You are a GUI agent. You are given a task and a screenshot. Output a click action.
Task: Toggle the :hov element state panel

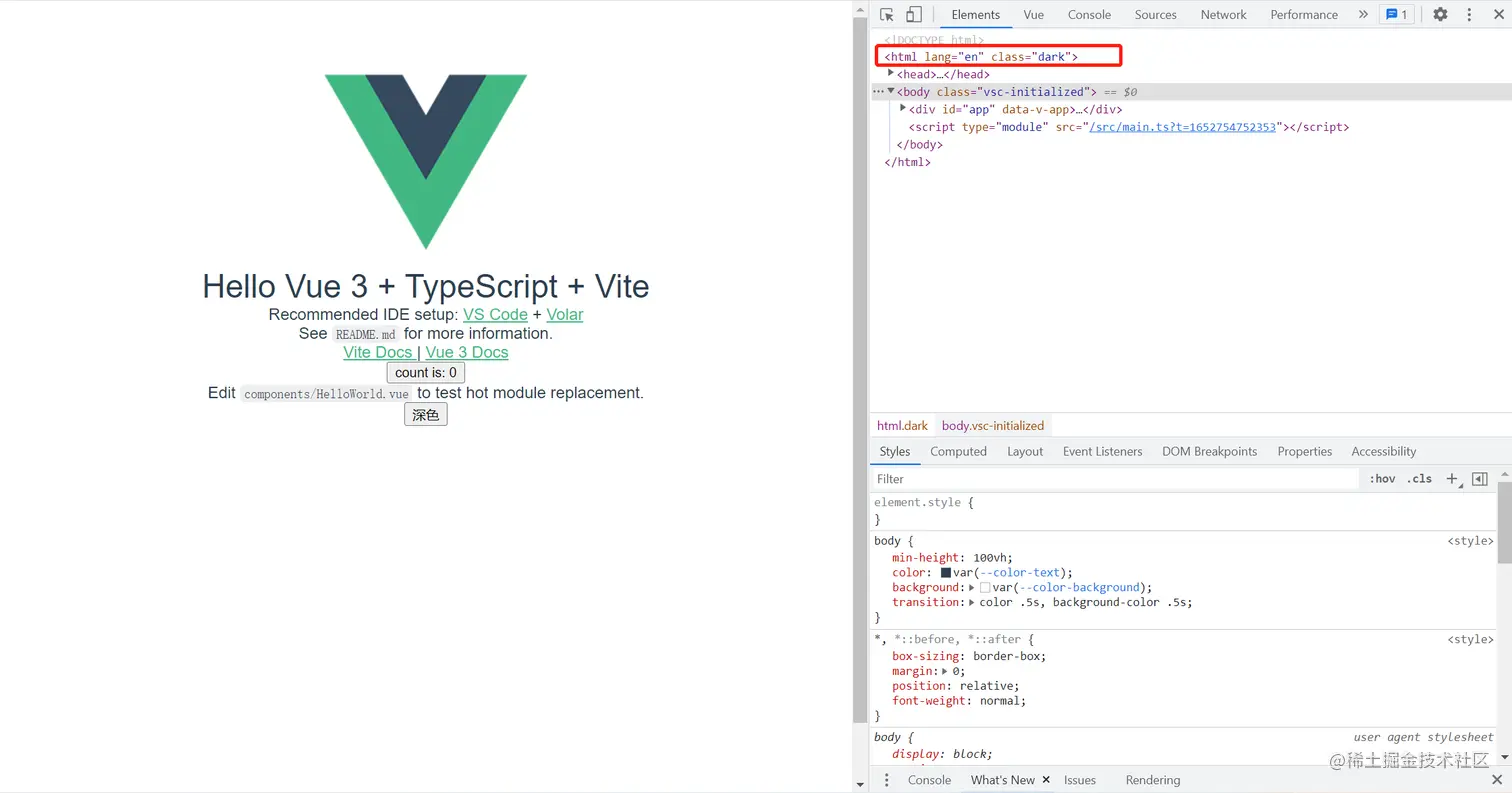click(1382, 479)
